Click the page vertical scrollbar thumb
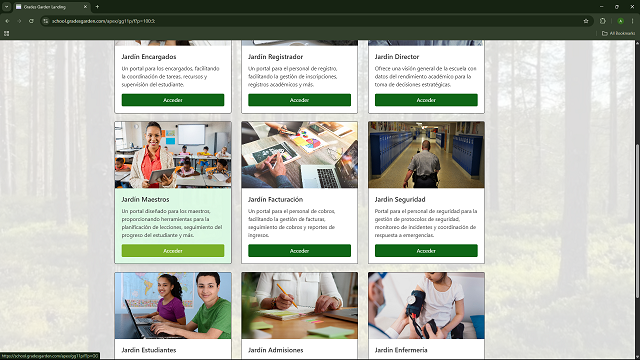Viewport: 640px width, 360px height. 637,220
